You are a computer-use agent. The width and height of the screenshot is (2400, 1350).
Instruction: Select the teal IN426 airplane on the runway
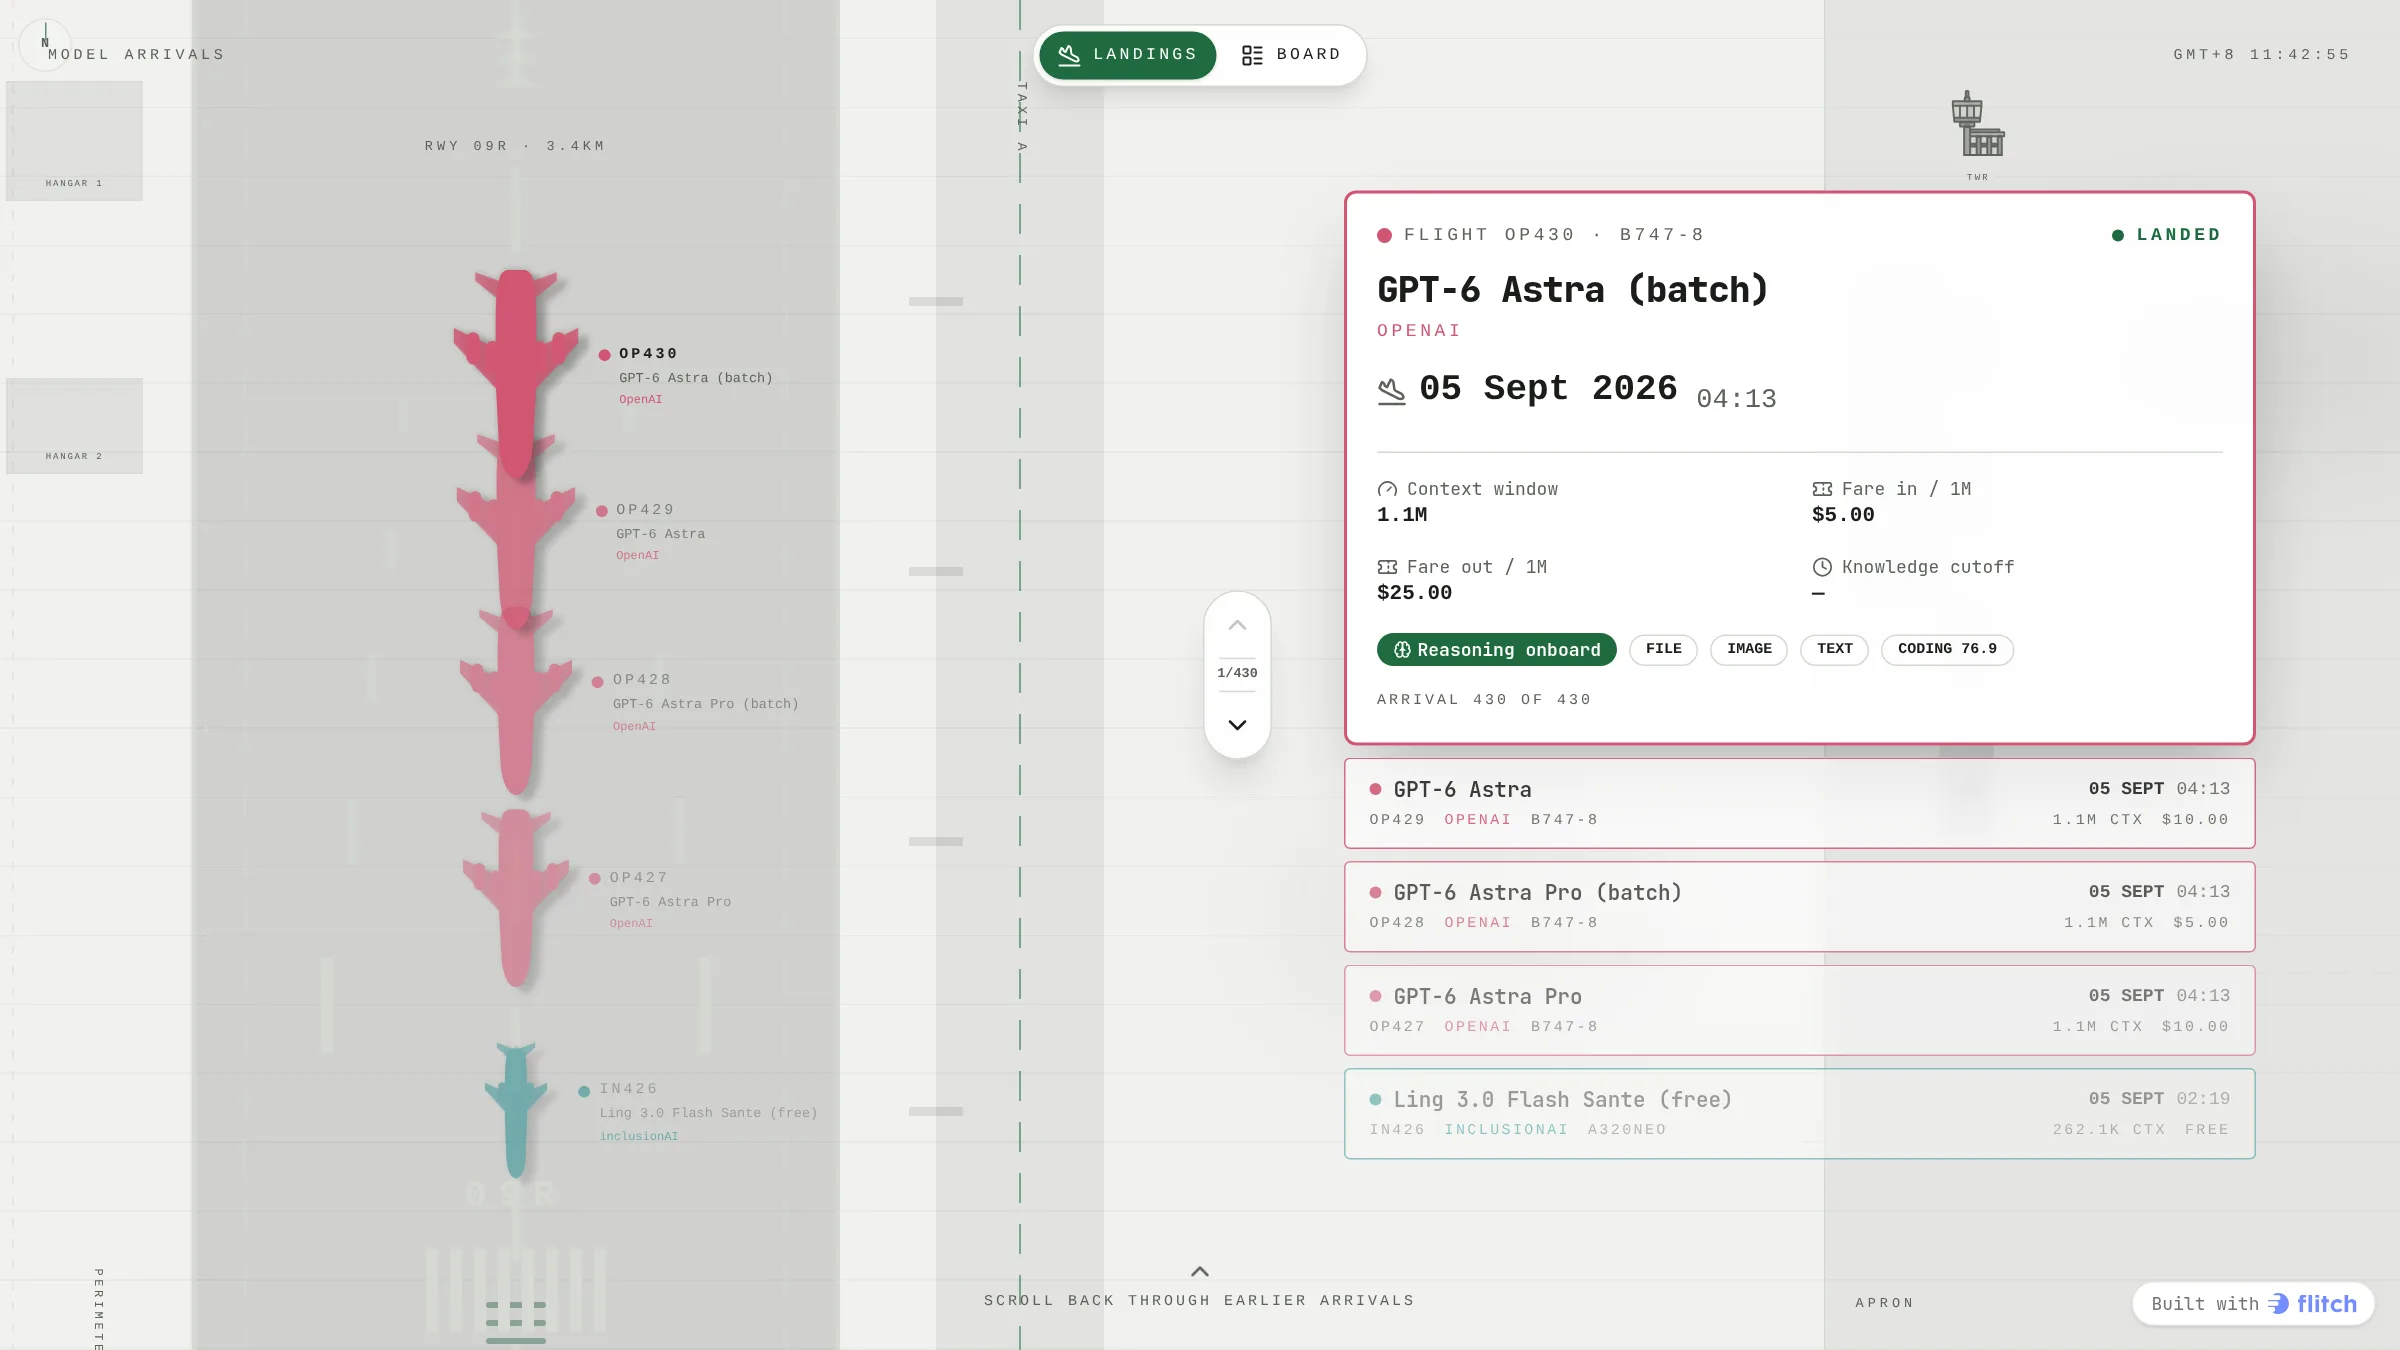516,1110
